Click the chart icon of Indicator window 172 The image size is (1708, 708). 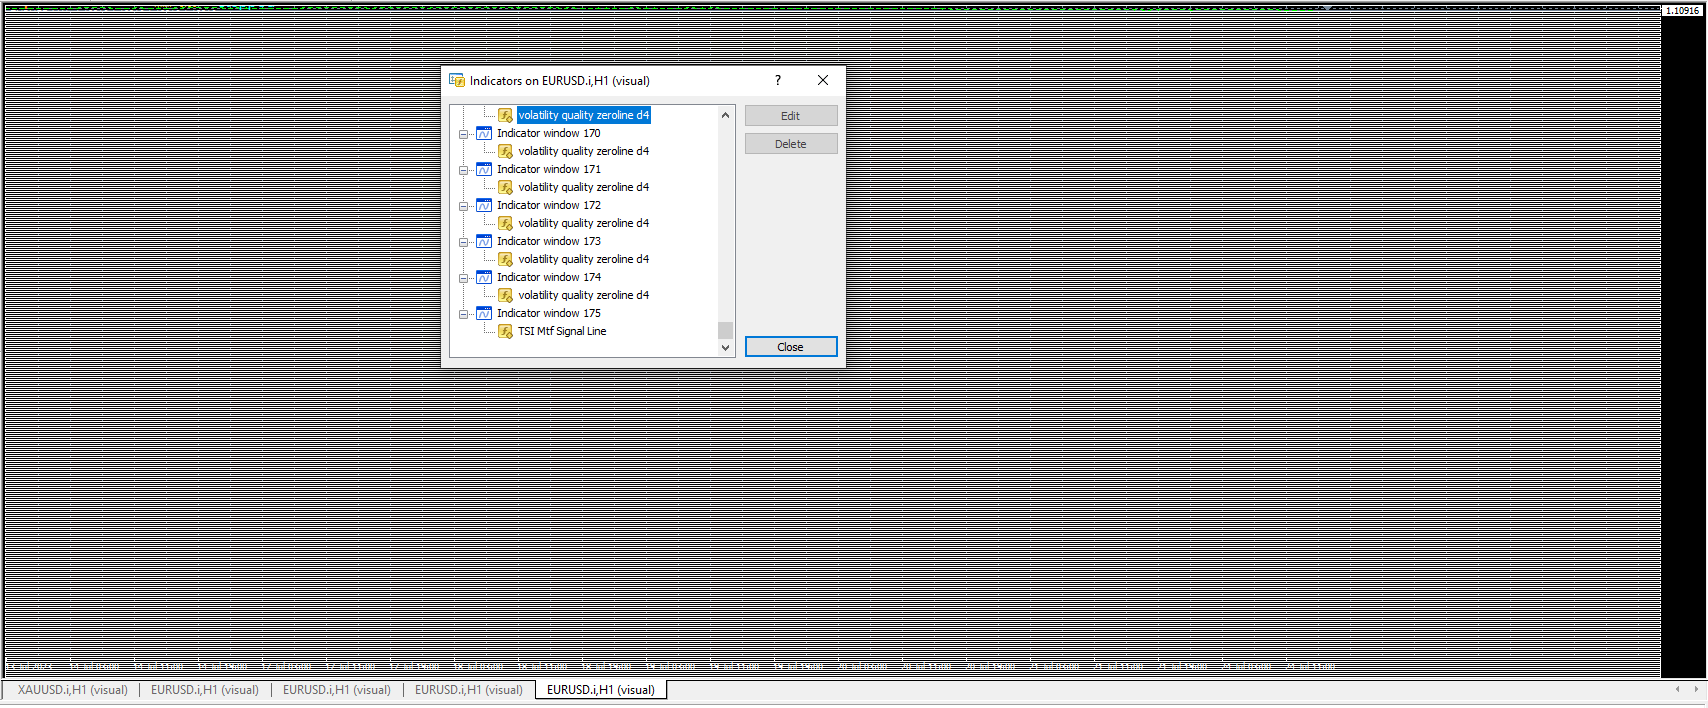click(484, 205)
